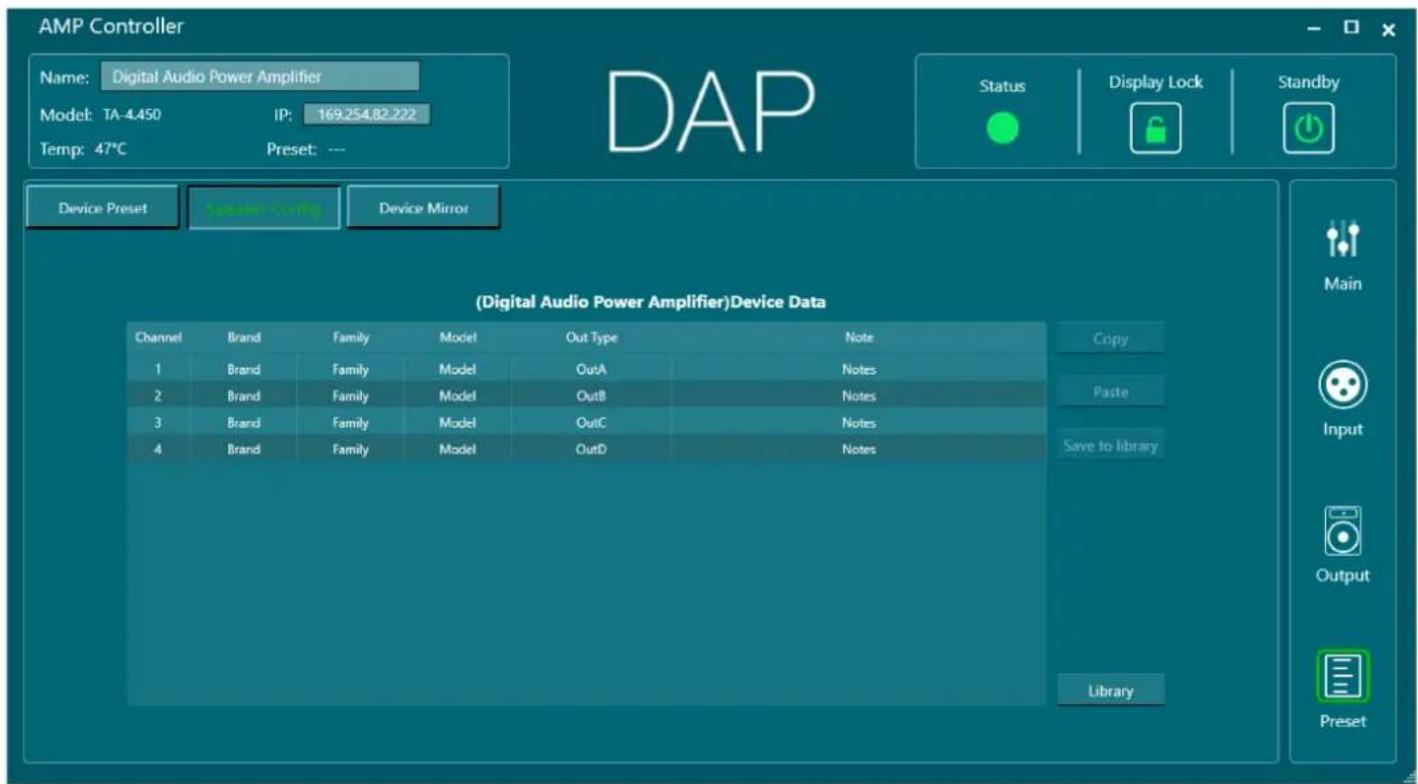Screen dimensions: 1418x784
Task: Click Model cell in channel 3 row
Action: click(x=458, y=422)
